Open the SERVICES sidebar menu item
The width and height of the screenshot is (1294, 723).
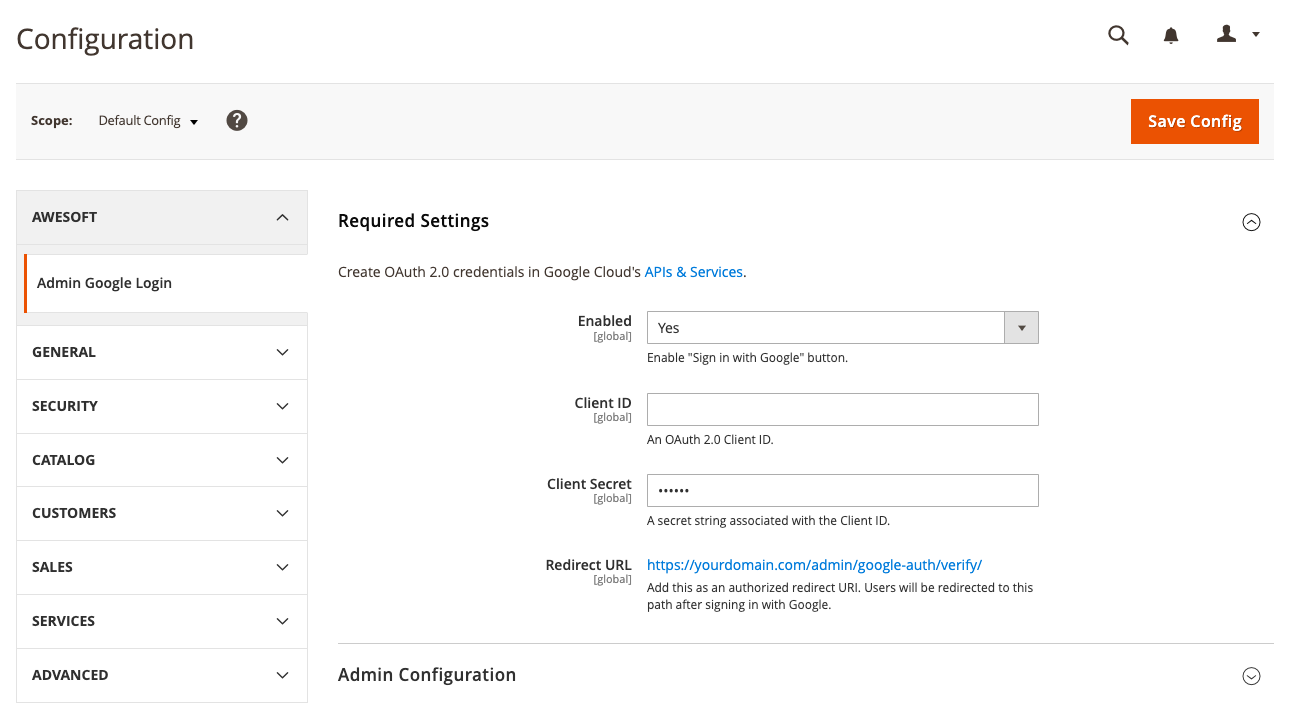point(162,621)
